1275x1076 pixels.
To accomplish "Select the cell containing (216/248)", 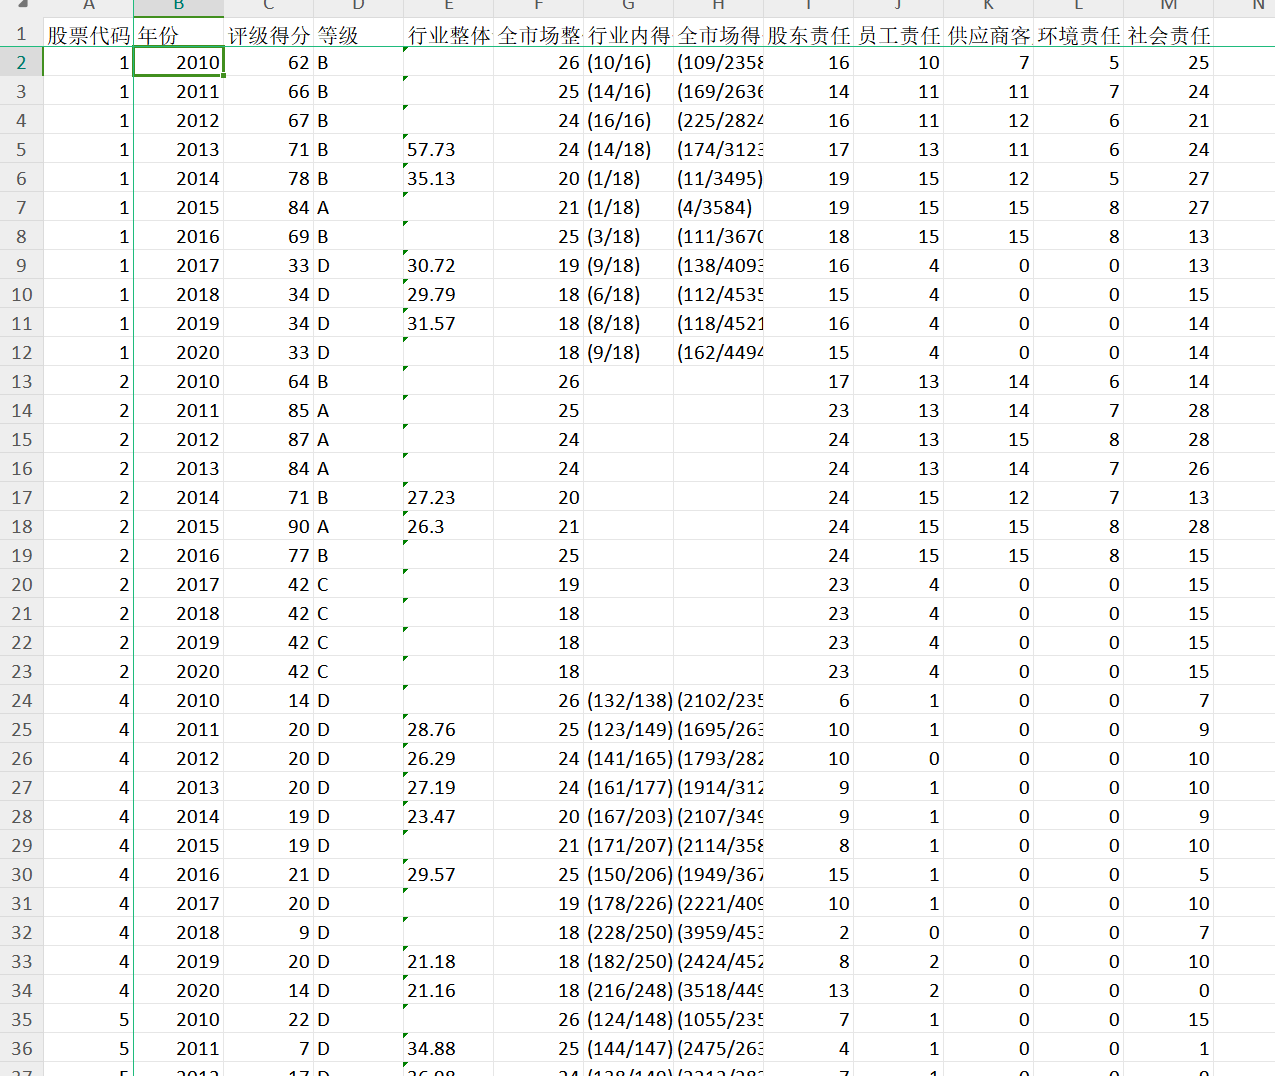I will 628,990.
